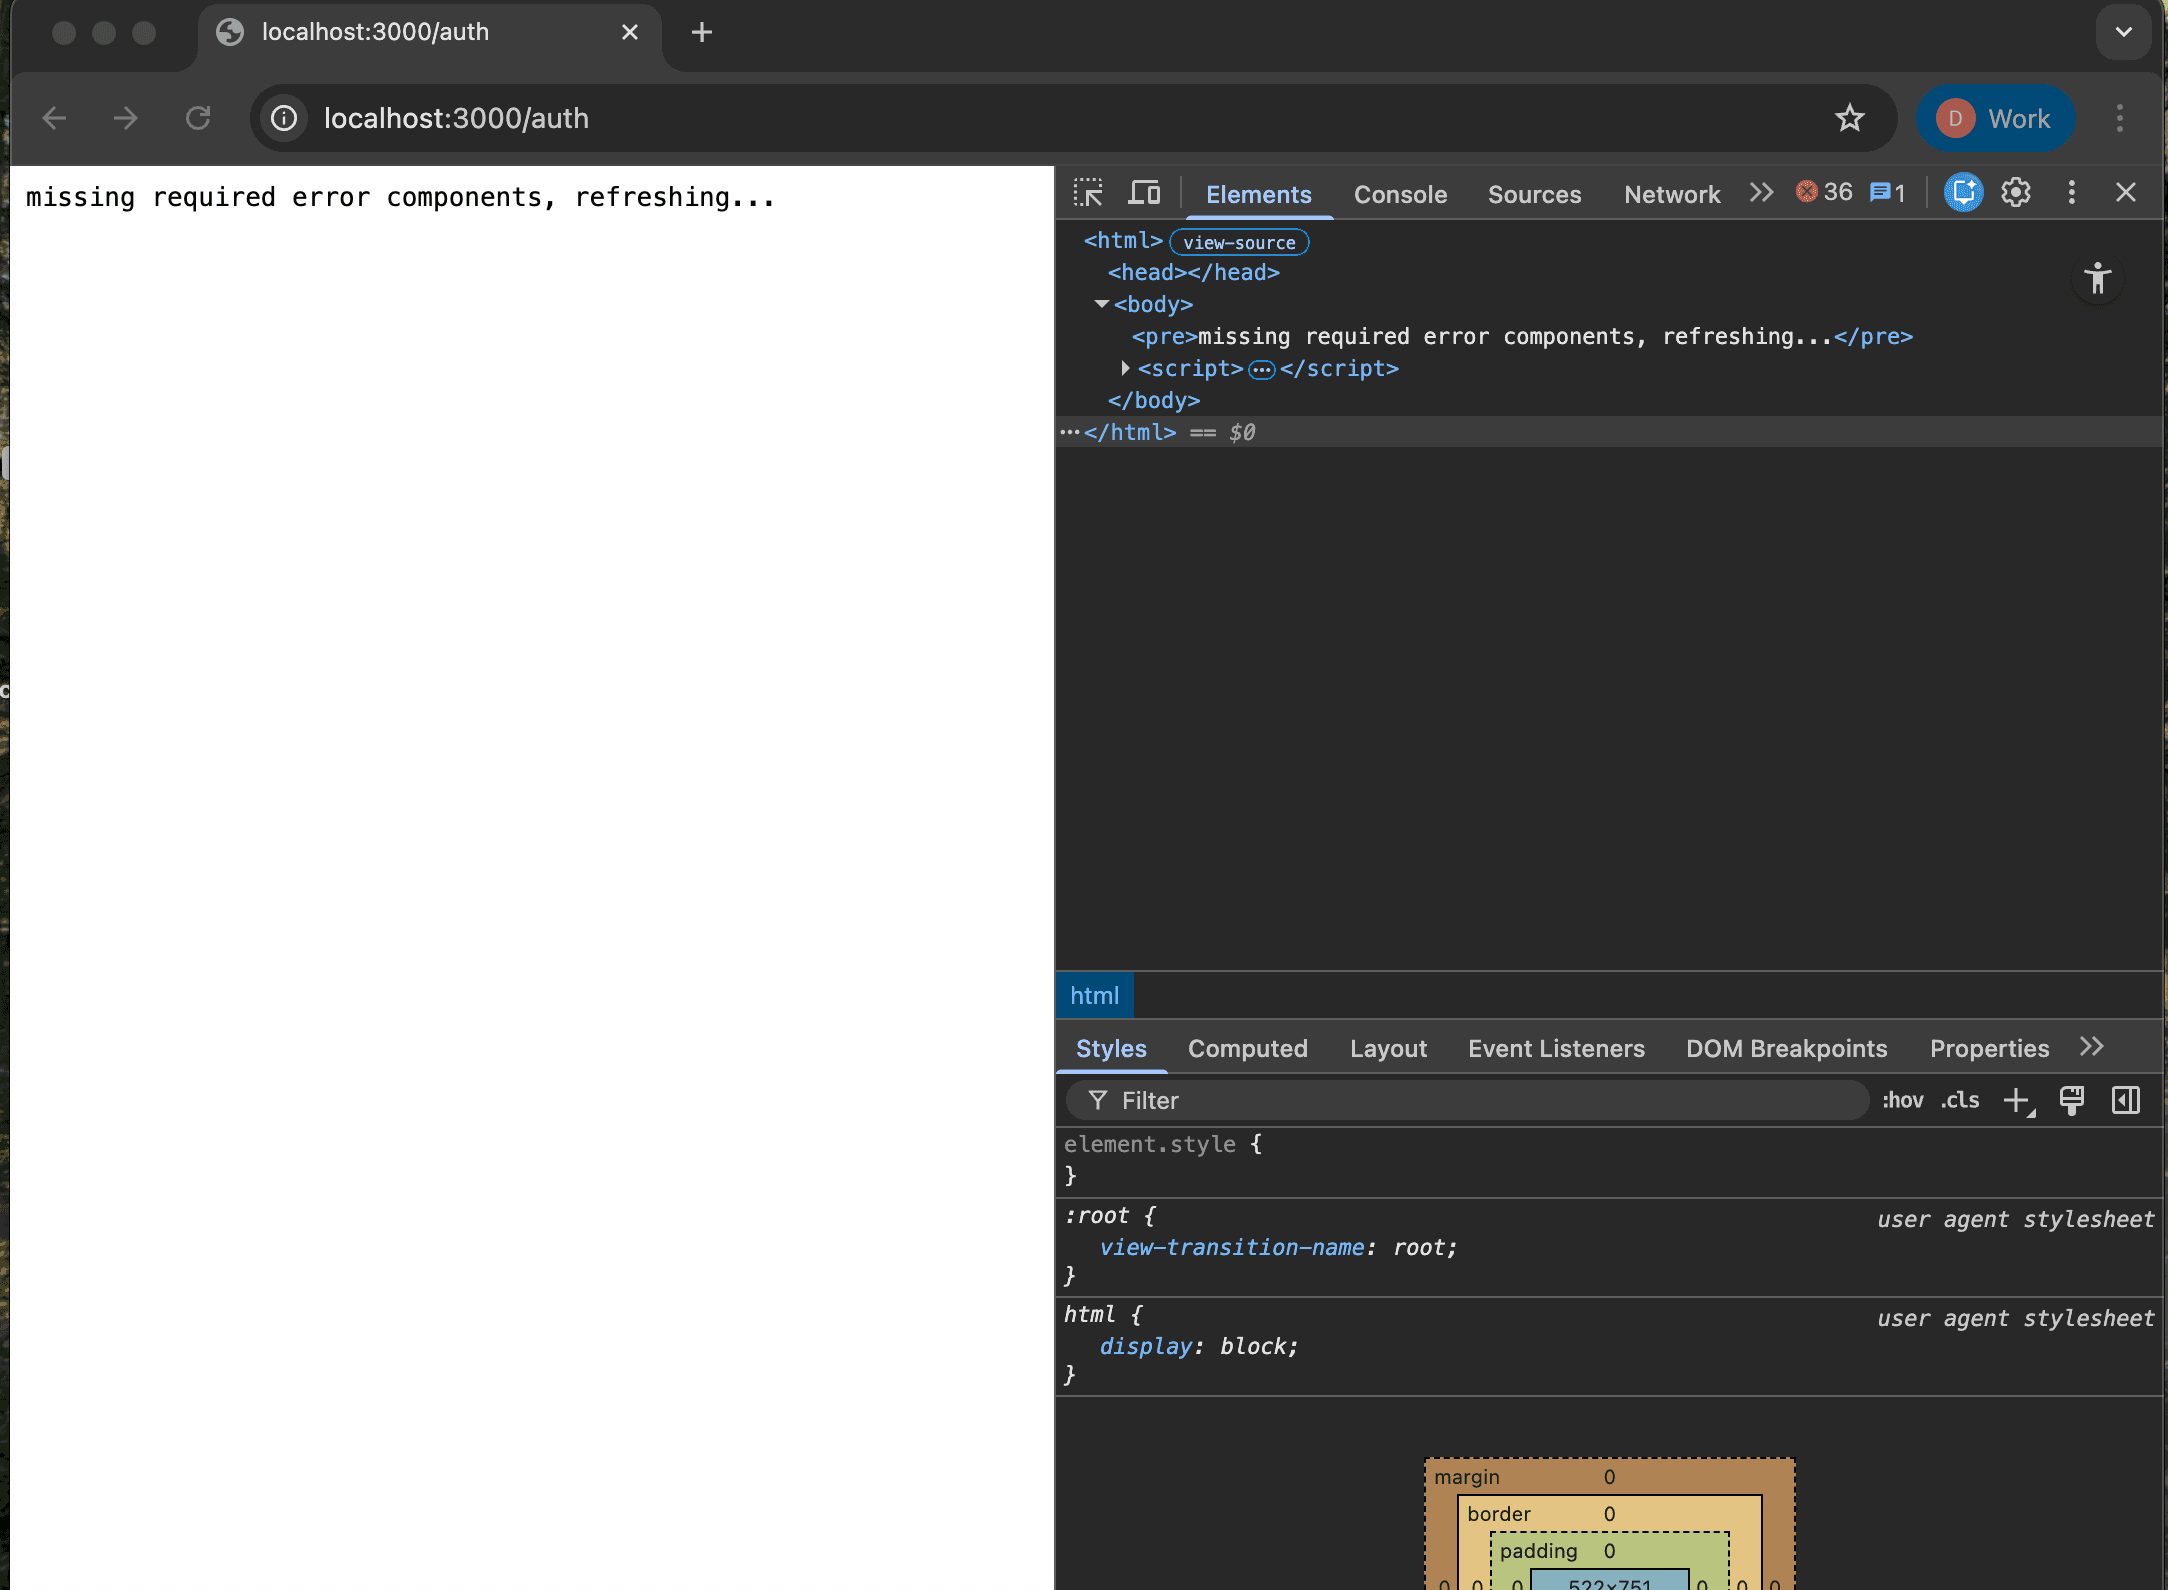Click the view-source badge
Viewport: 2168px width, 1590px height.
tap(1239, 242)
